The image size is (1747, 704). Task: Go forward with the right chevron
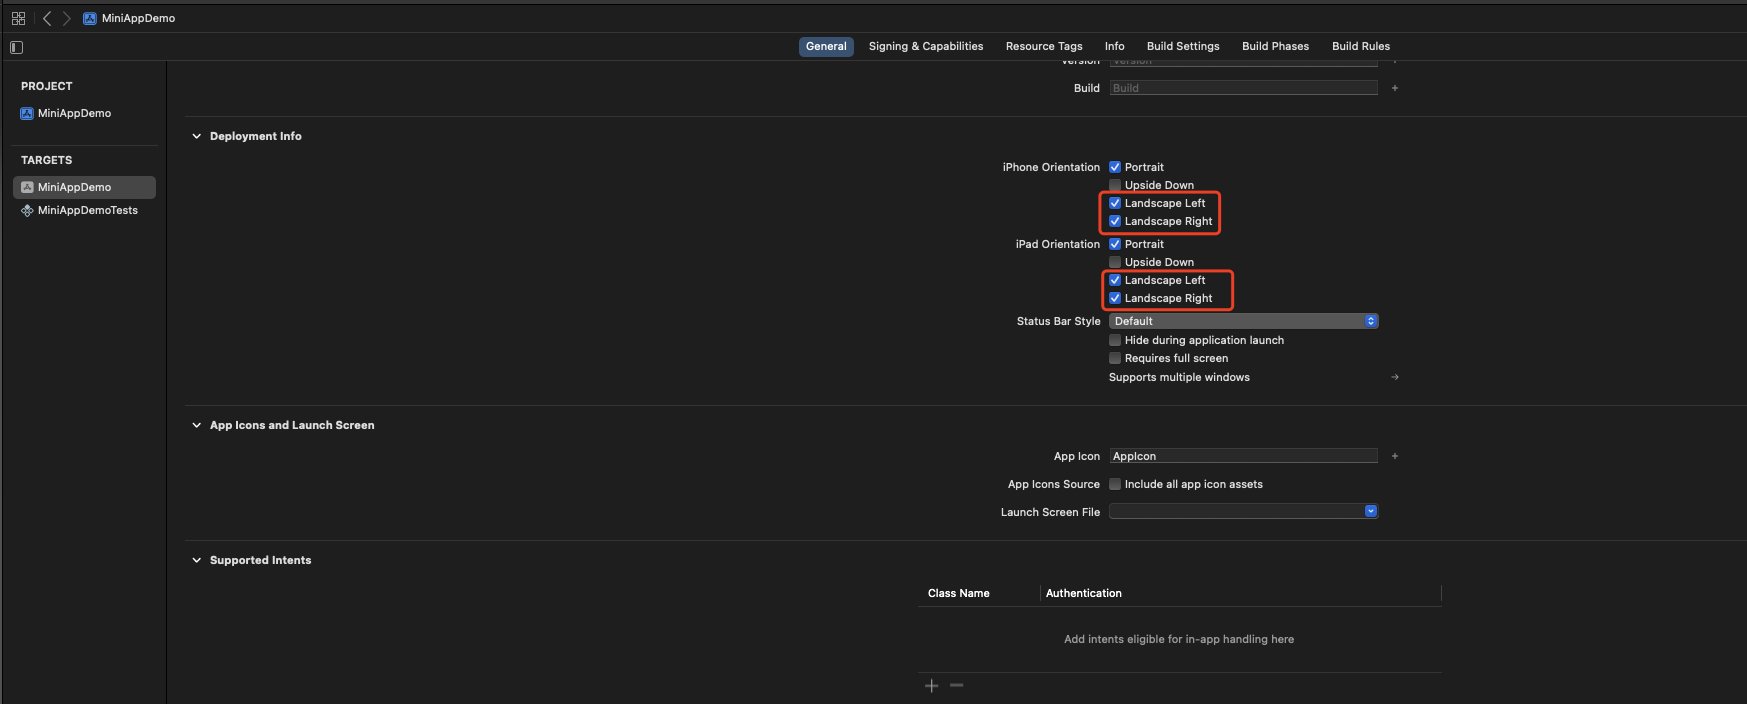[x=67, y=18]
